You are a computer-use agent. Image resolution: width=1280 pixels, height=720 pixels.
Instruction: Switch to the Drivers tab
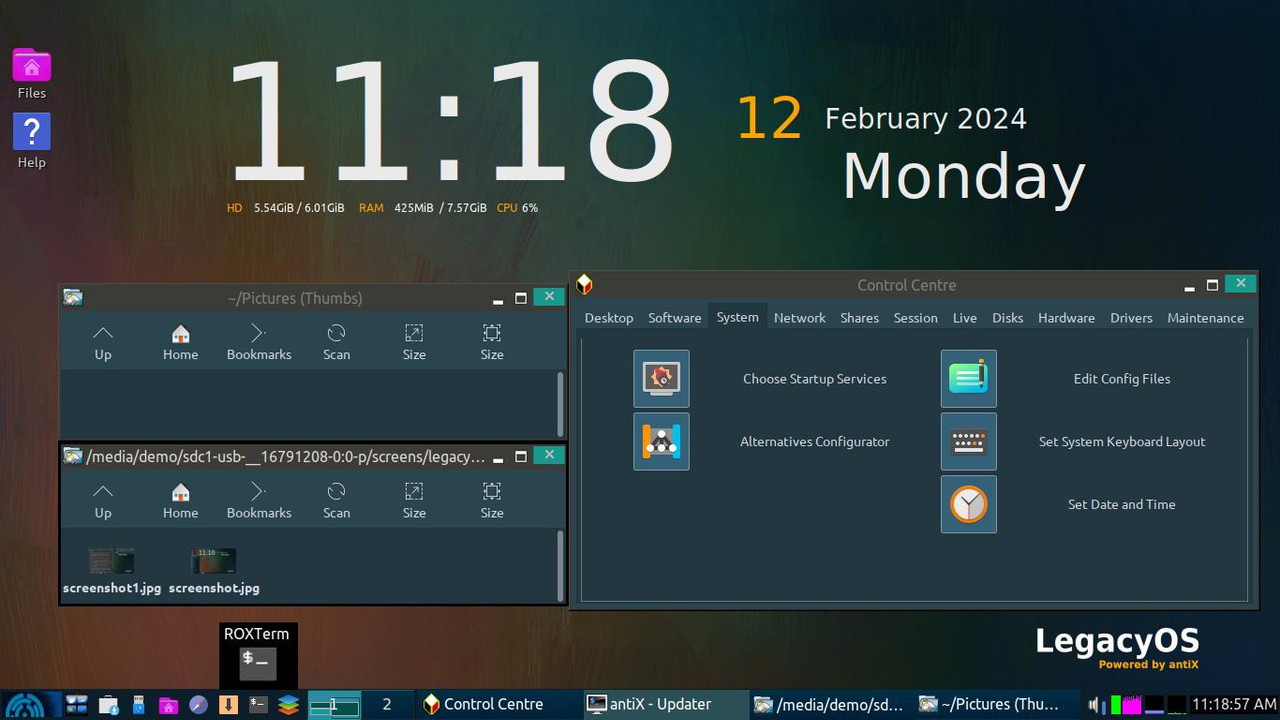[x=1131, y=318]
